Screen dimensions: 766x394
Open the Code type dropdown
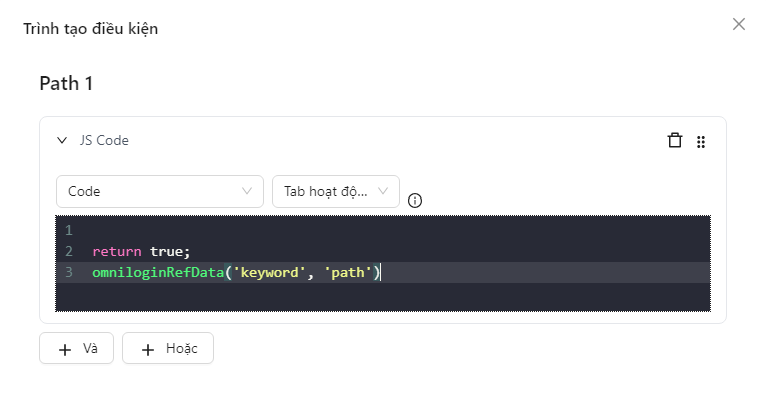click(x=160, y=191)
